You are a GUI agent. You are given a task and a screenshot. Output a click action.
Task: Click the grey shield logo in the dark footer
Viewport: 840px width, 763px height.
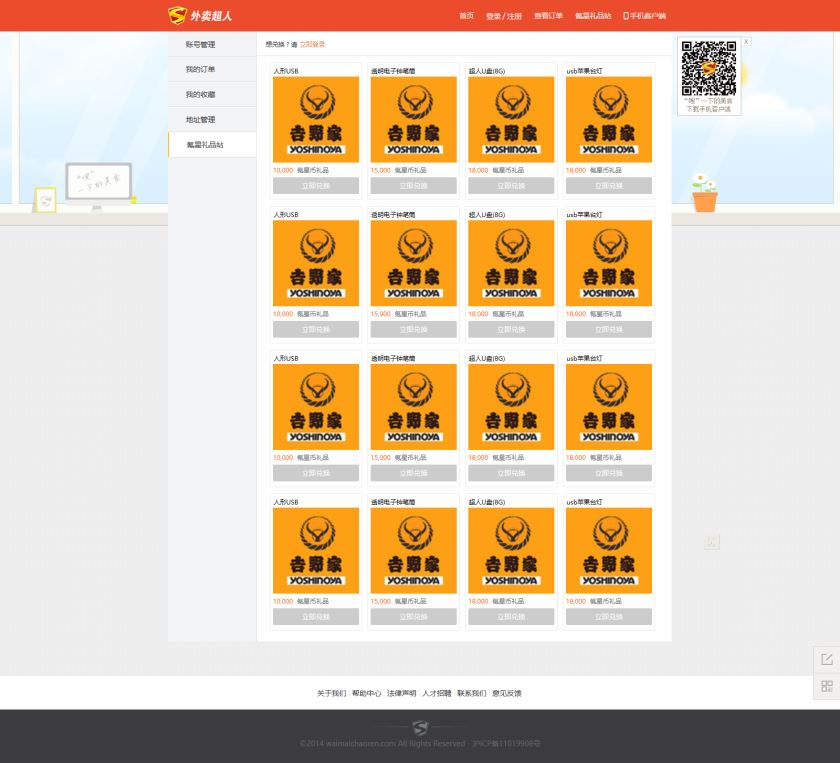click(x=420, y=727)
